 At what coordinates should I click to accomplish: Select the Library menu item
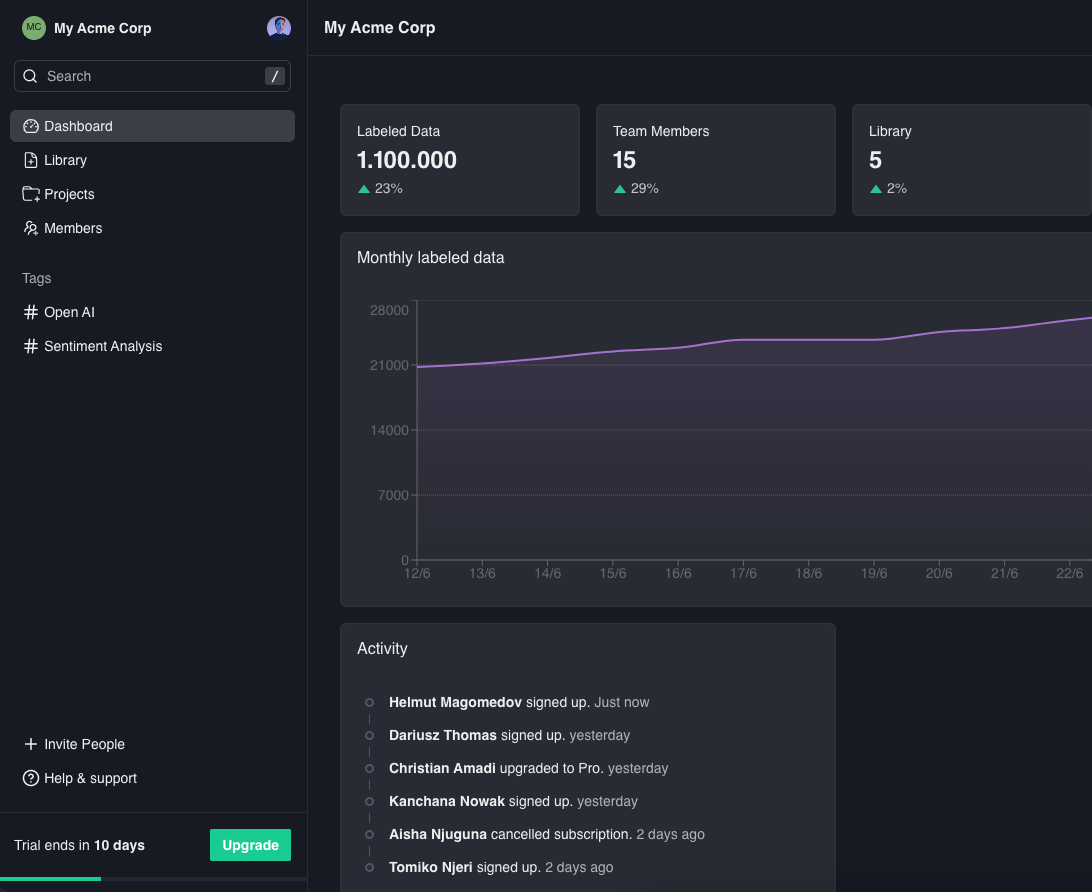66,160
